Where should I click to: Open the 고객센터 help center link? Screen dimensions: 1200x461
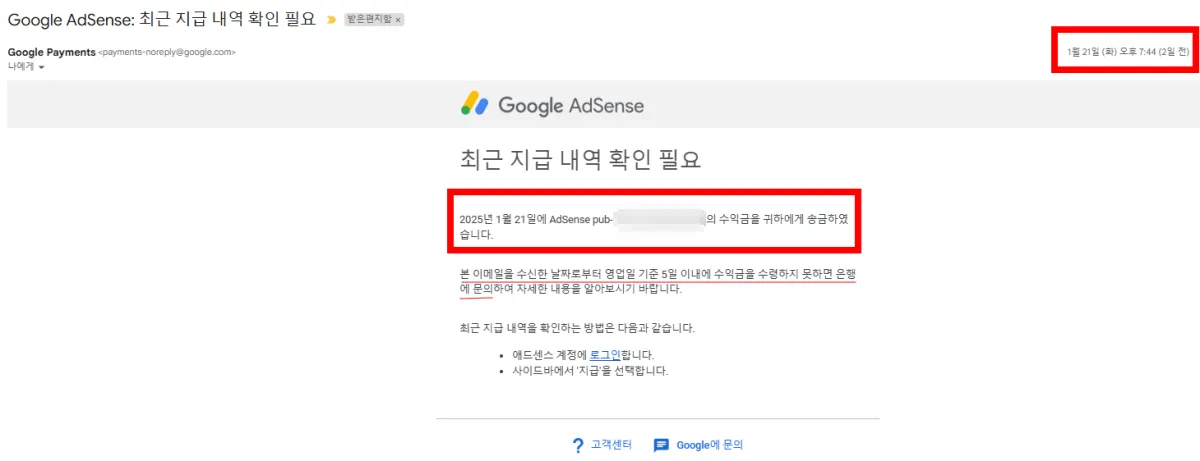coord(611,445)
